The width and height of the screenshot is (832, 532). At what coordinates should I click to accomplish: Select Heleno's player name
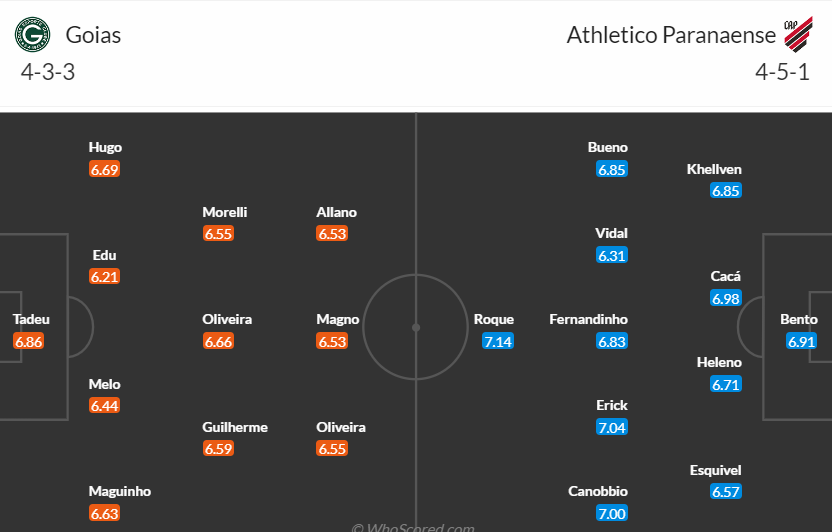point(719,363)
